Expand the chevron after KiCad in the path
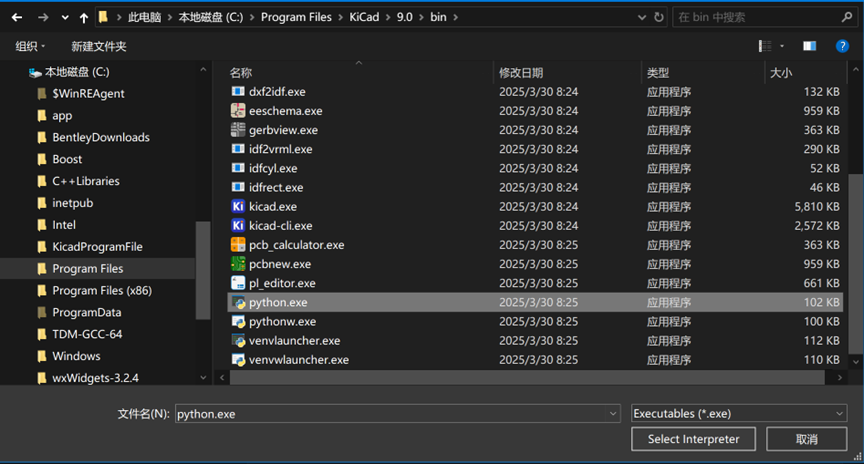Image resolution: width=864 pixels, height=464 pixels. coord(388,18)
